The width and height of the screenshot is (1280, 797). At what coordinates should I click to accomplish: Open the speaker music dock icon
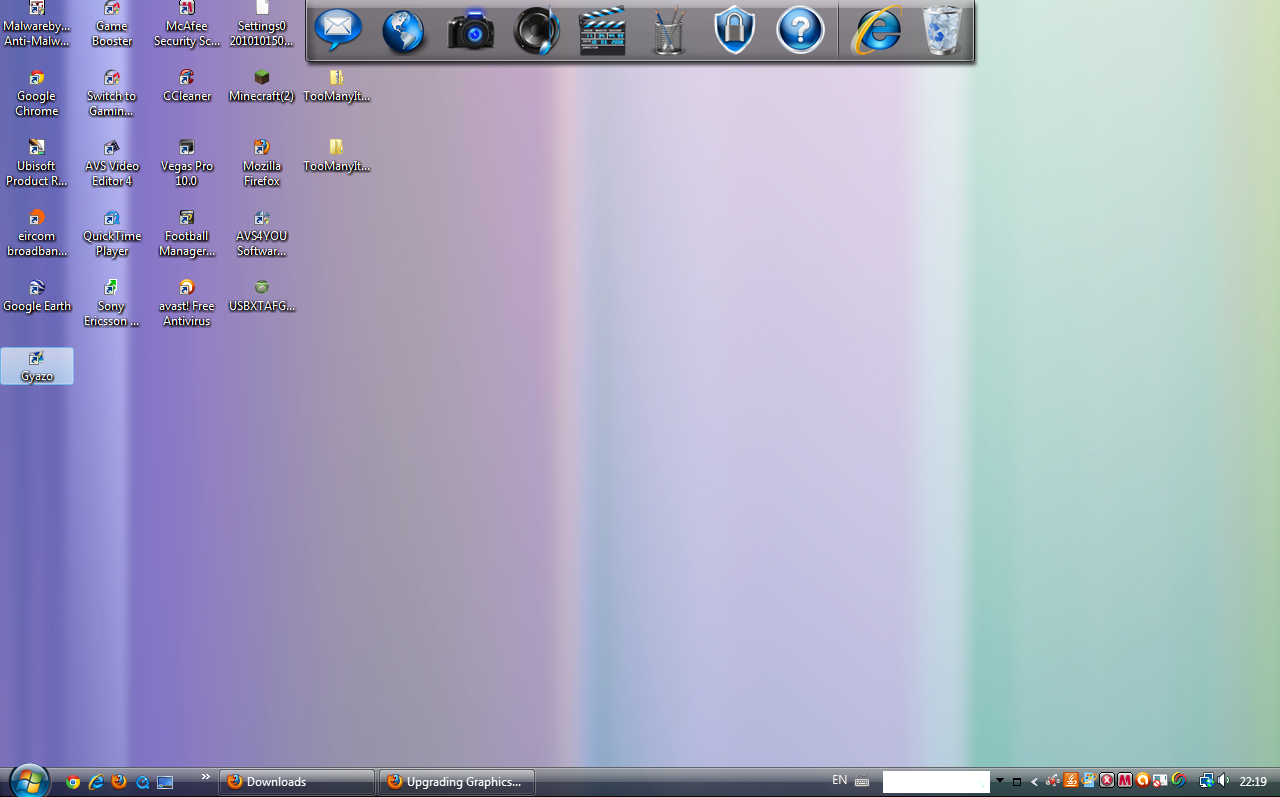[x=537, y=30]
